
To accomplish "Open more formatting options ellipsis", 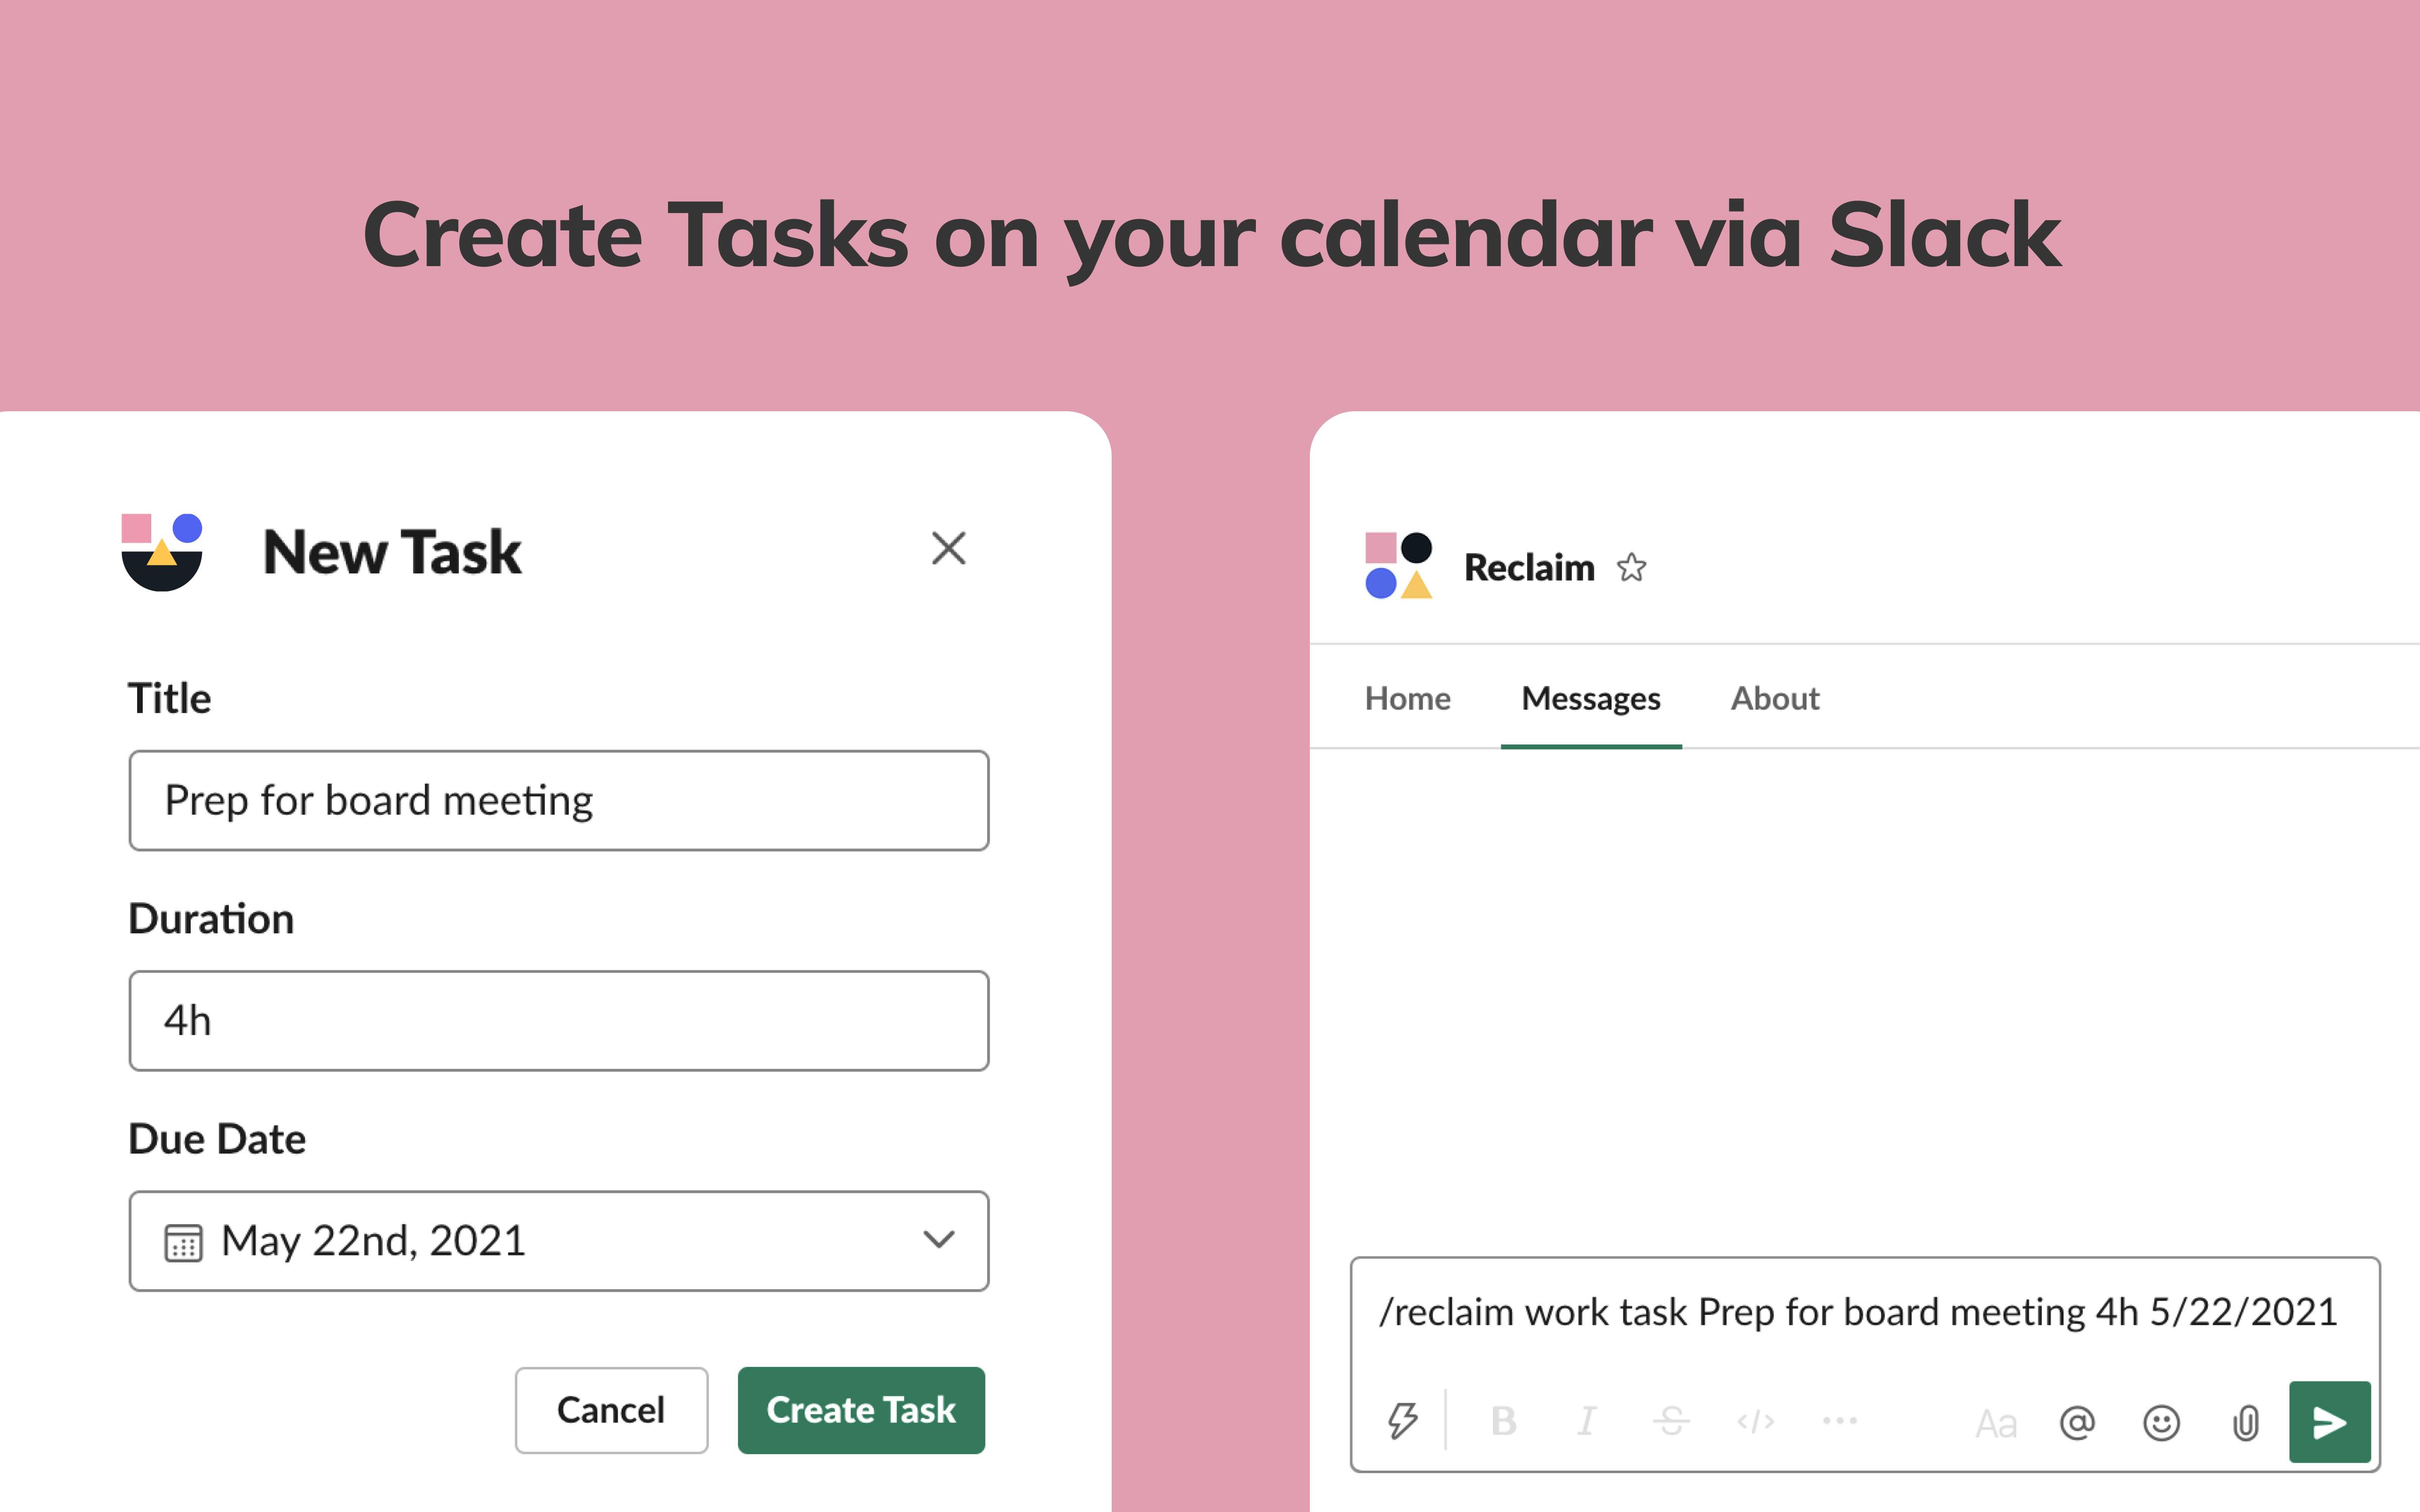I will [1839, 1421].
